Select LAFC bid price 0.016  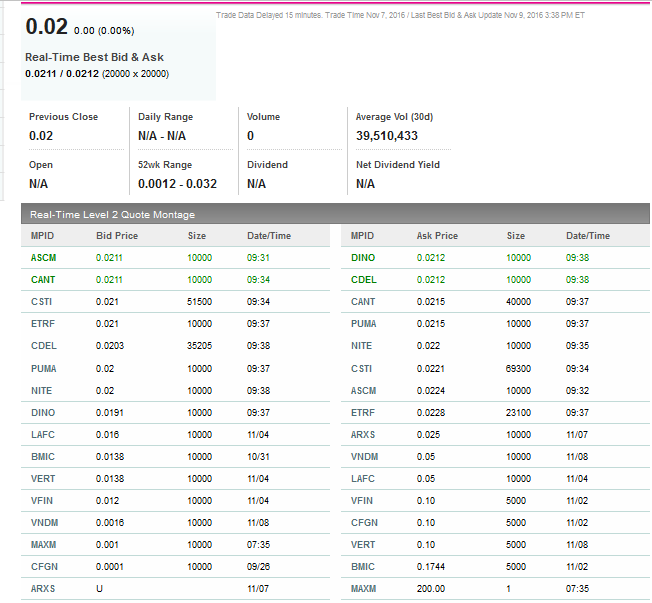click(x=107, y=435)
